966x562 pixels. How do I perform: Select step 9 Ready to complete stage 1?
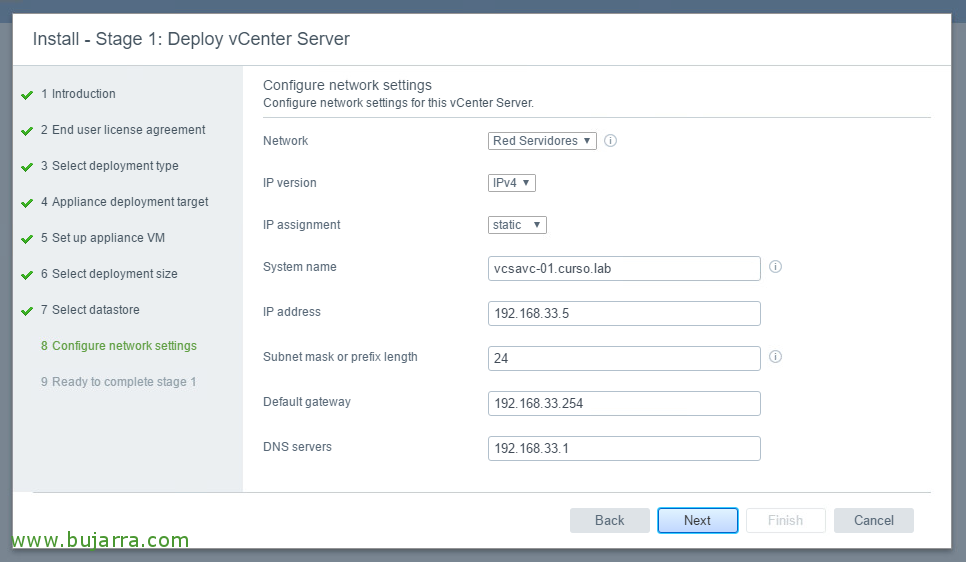point(118,381)
